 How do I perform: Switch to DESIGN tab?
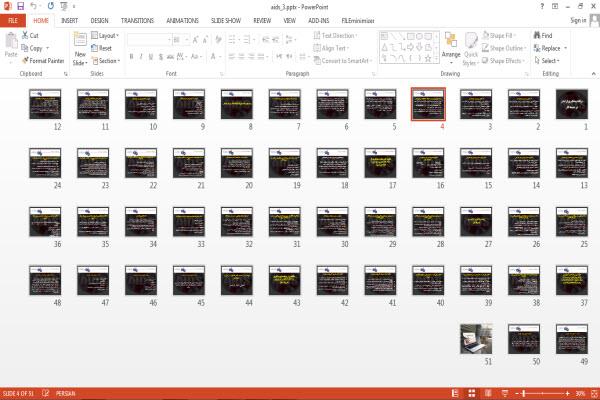click(99, 21)
